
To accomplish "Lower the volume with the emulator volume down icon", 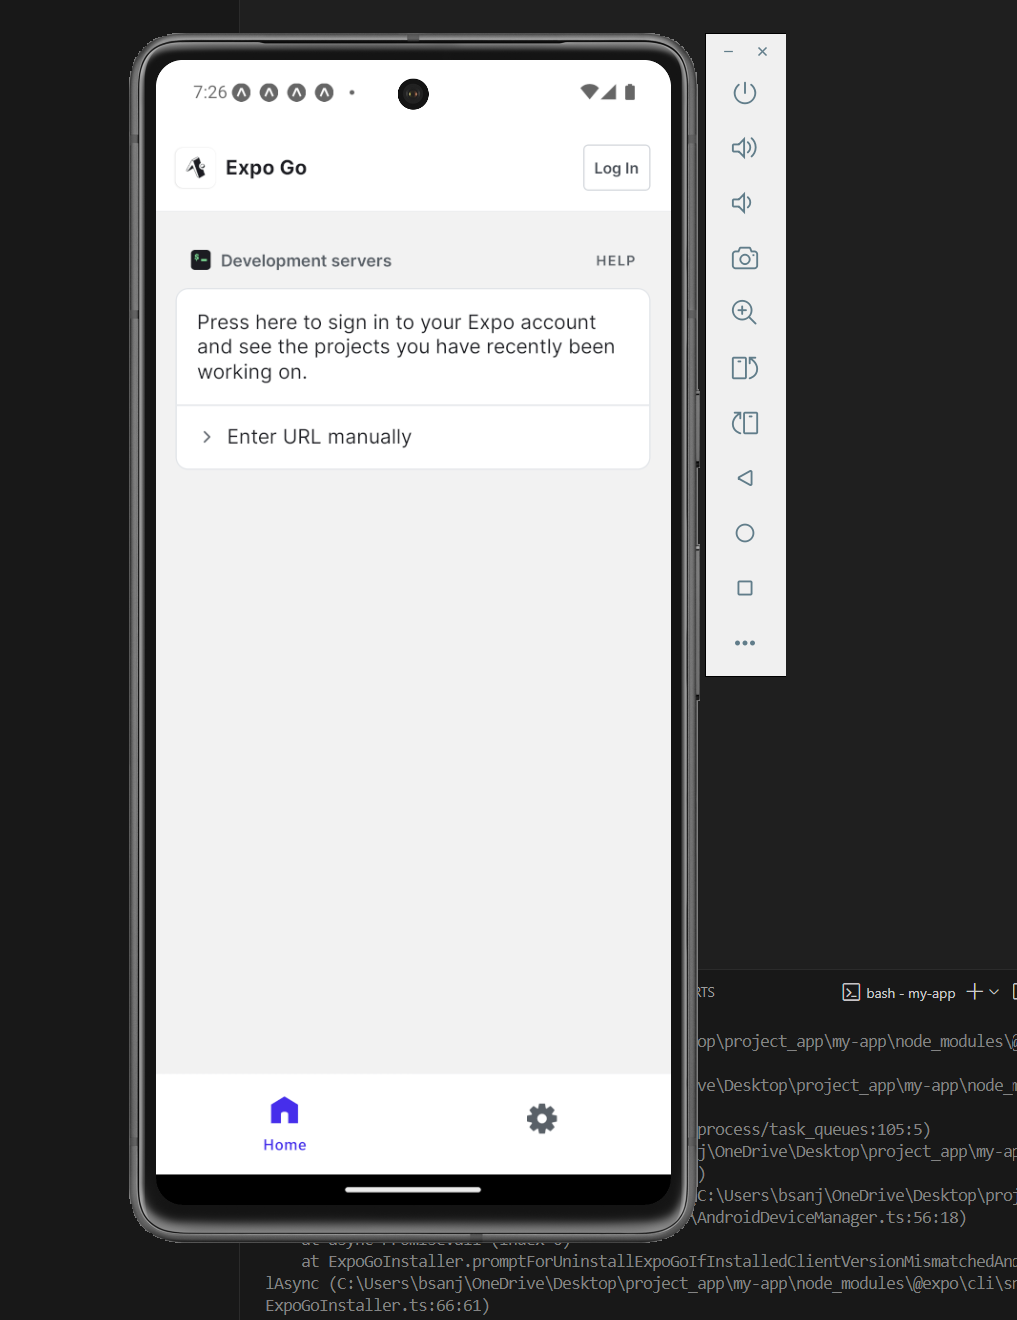I will [x=742, y=203].
